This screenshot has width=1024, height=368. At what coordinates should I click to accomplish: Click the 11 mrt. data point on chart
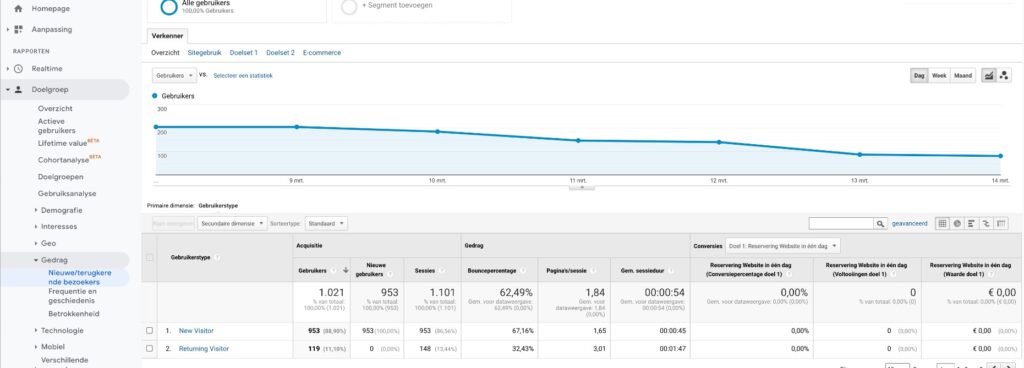click(x=578, y=140)
